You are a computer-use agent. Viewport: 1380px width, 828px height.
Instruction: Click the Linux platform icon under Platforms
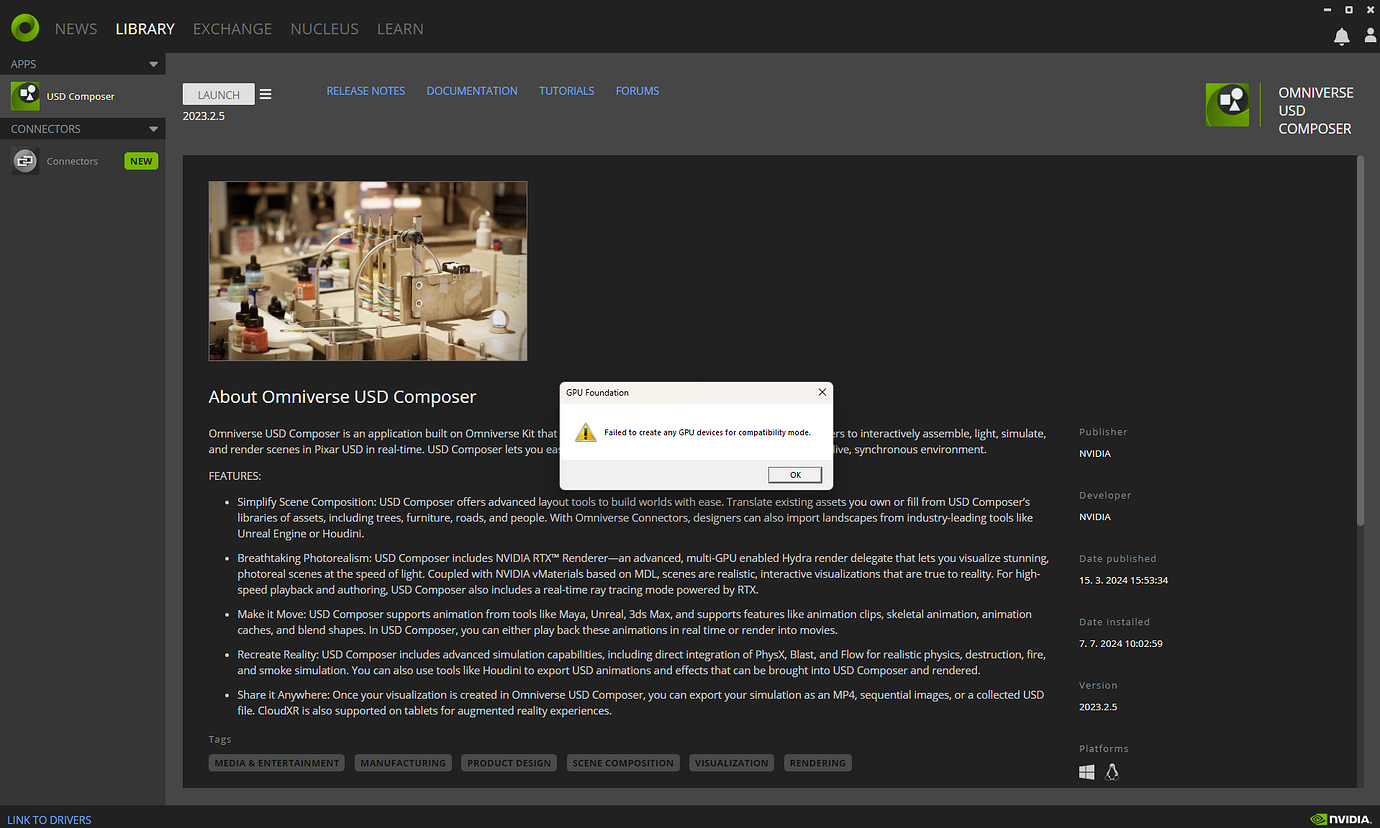pos(1112,771)
